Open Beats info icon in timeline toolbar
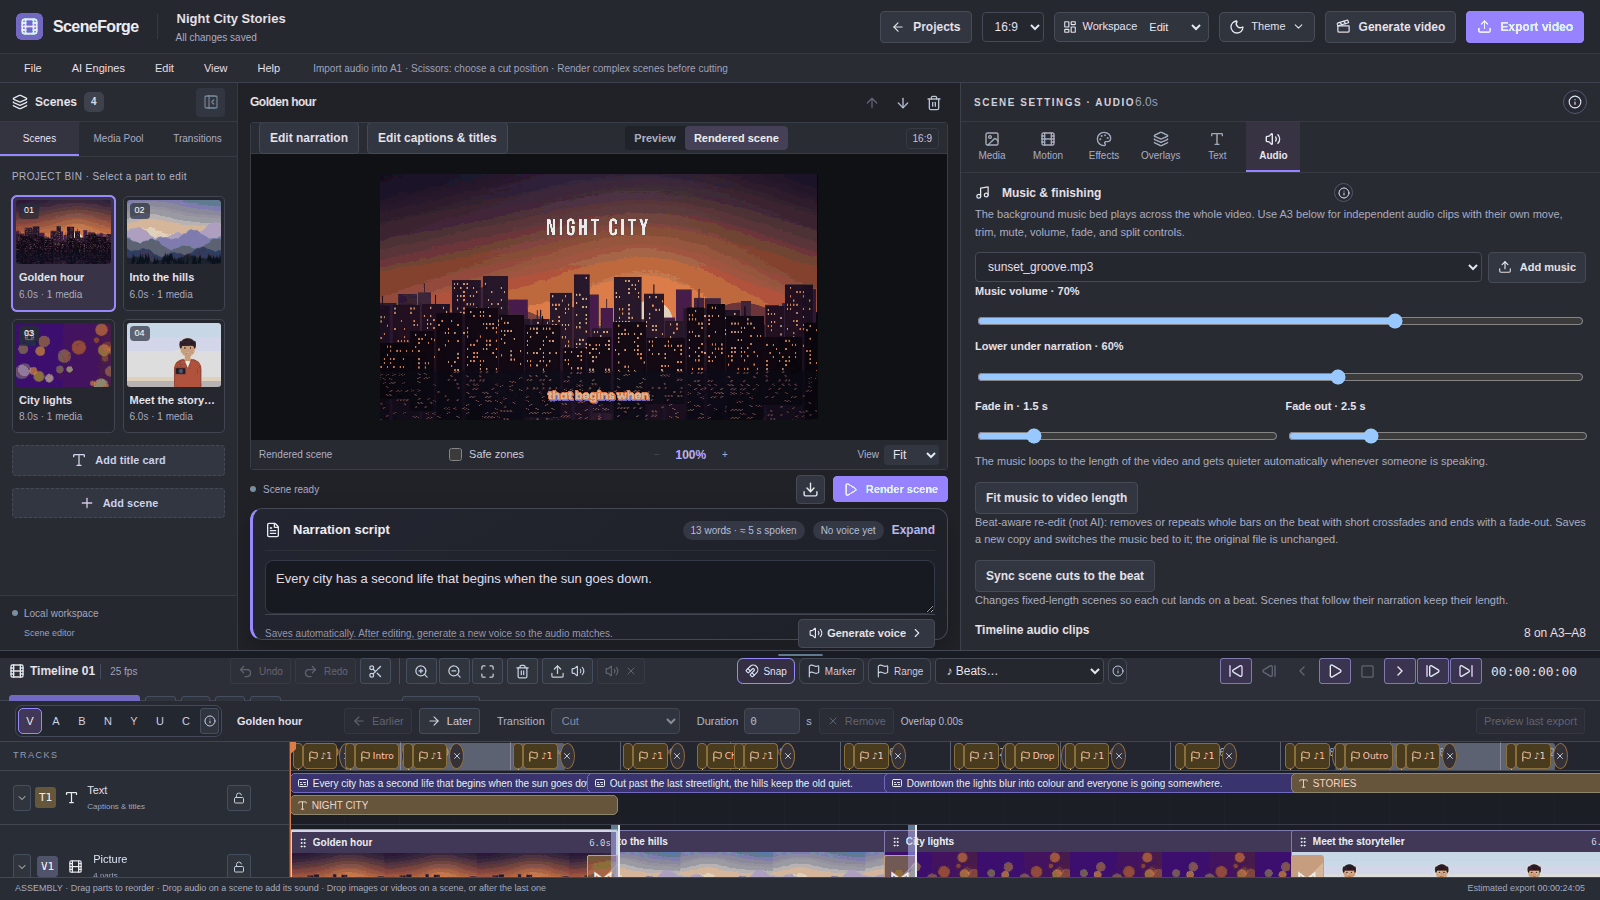Image resolution: width=1600 pixels, height=900 pixels. coord(1118,671)
